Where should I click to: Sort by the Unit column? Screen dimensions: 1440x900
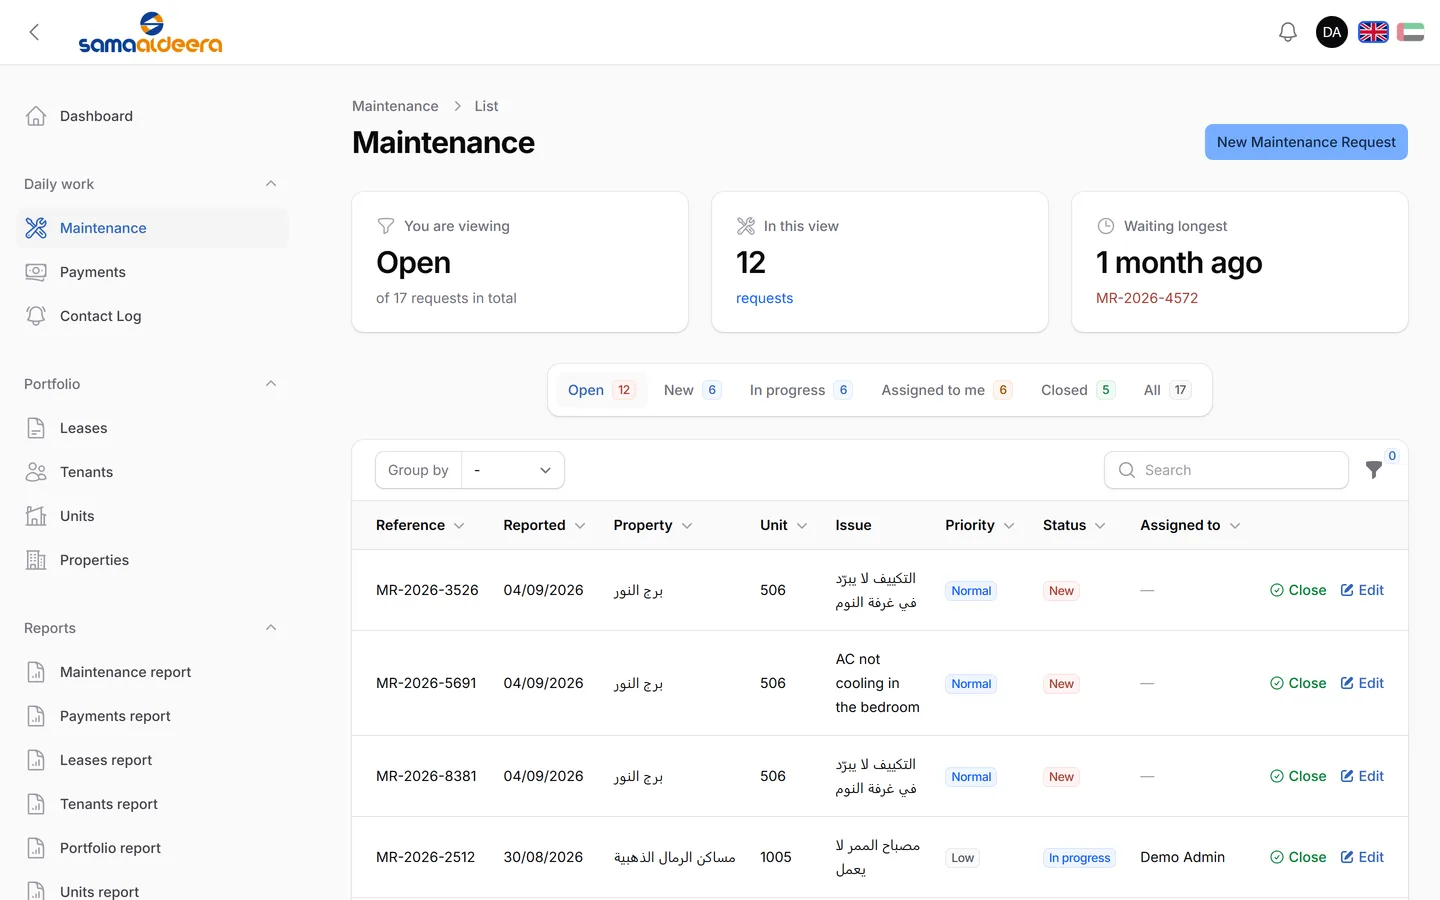tap(783, 525)
